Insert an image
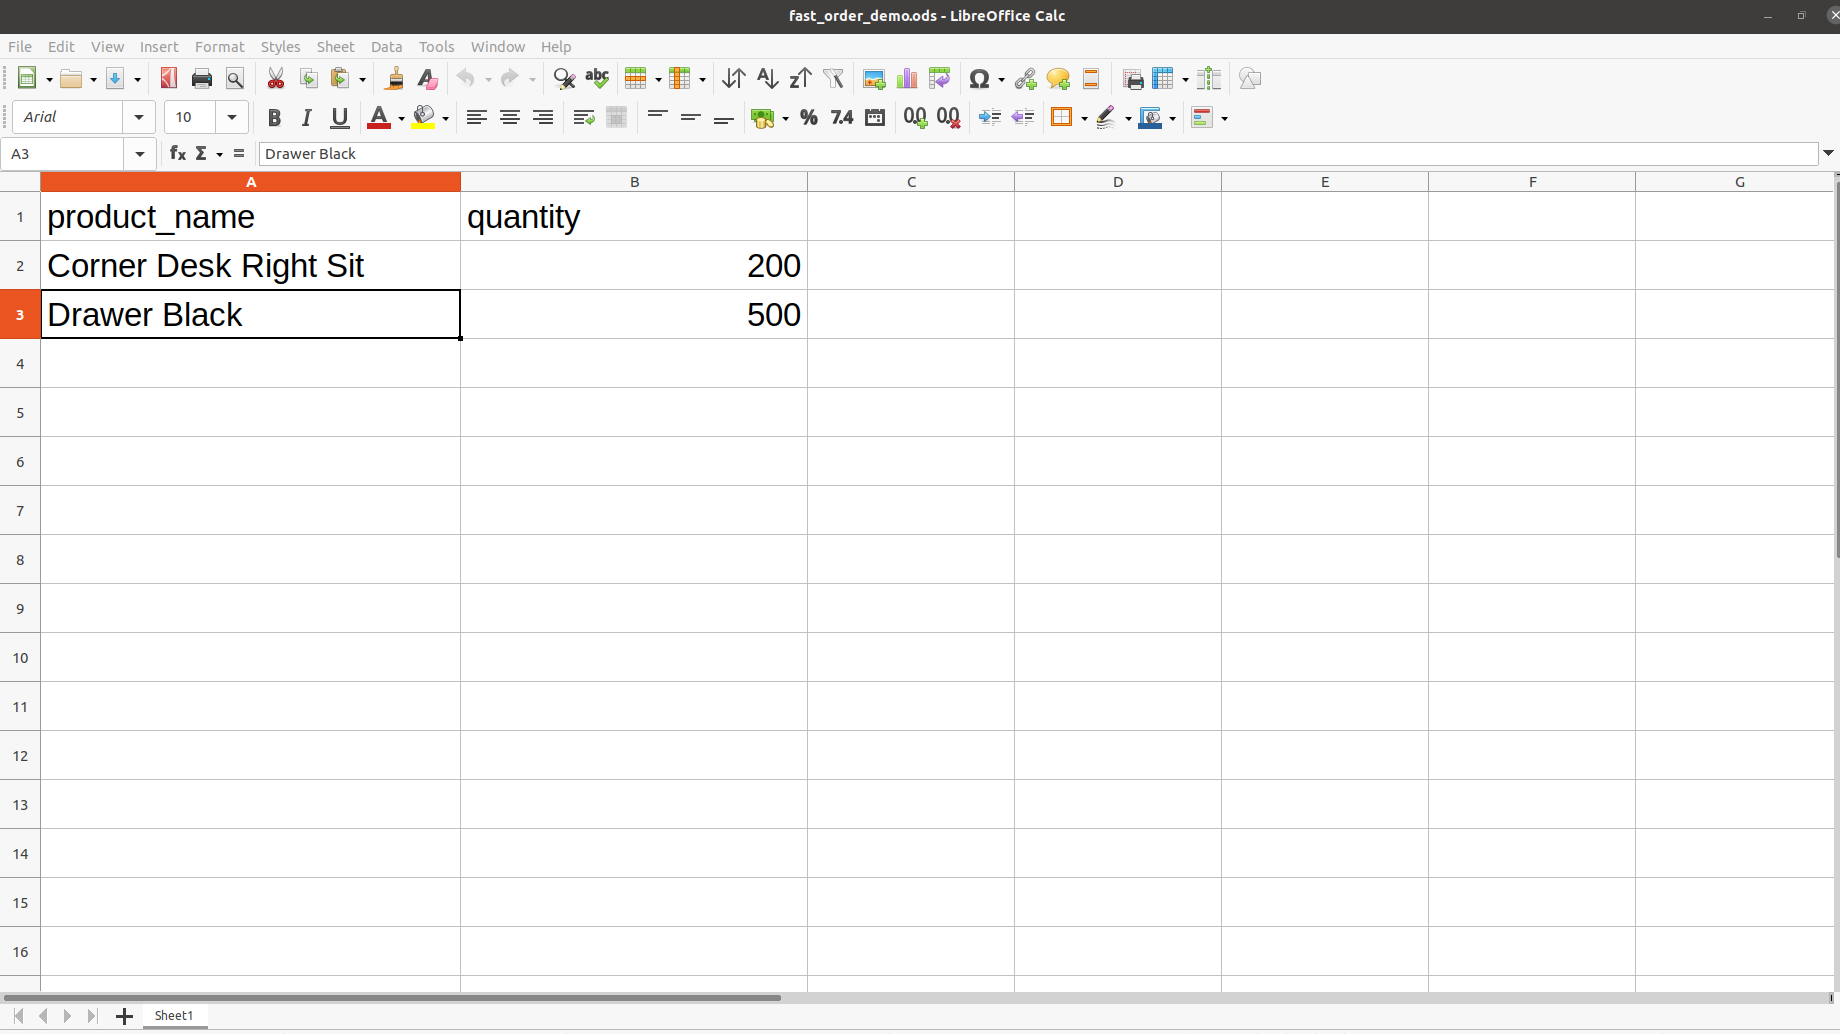The width and height of the screenshot is (1840, 1034). point(874,79)
